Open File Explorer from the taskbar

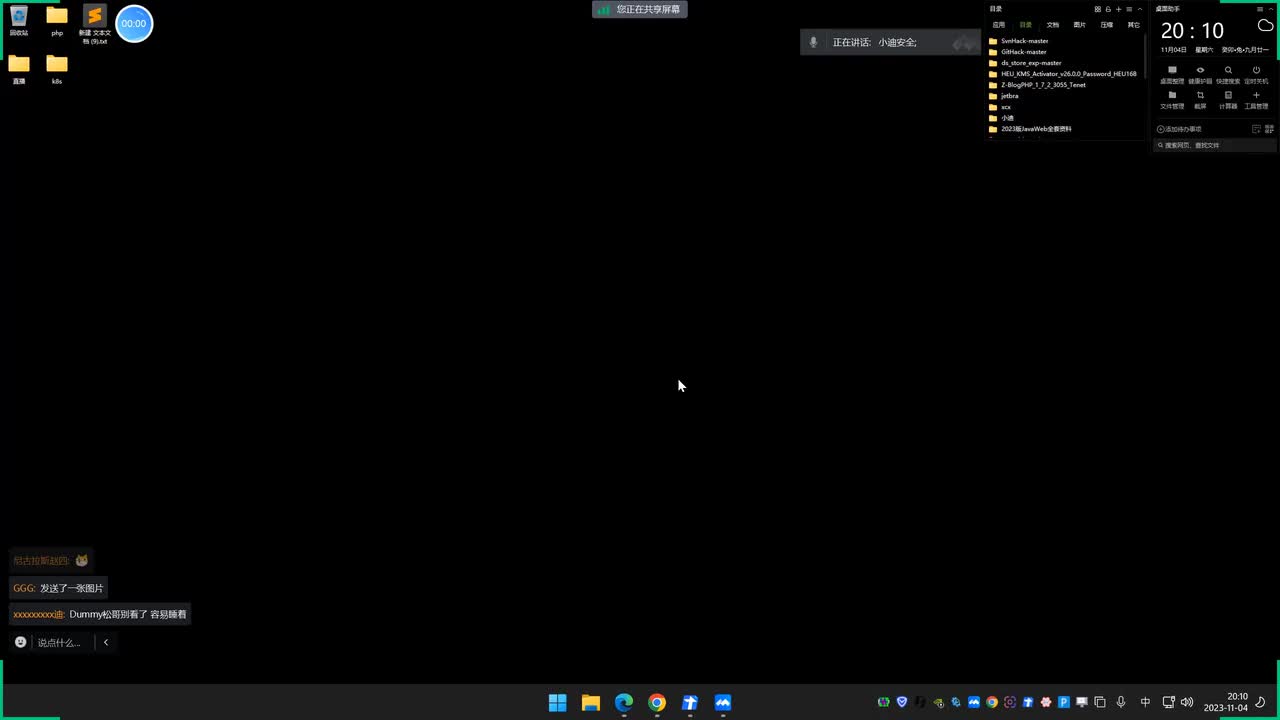pyautogui.click(x=590, y=703)
